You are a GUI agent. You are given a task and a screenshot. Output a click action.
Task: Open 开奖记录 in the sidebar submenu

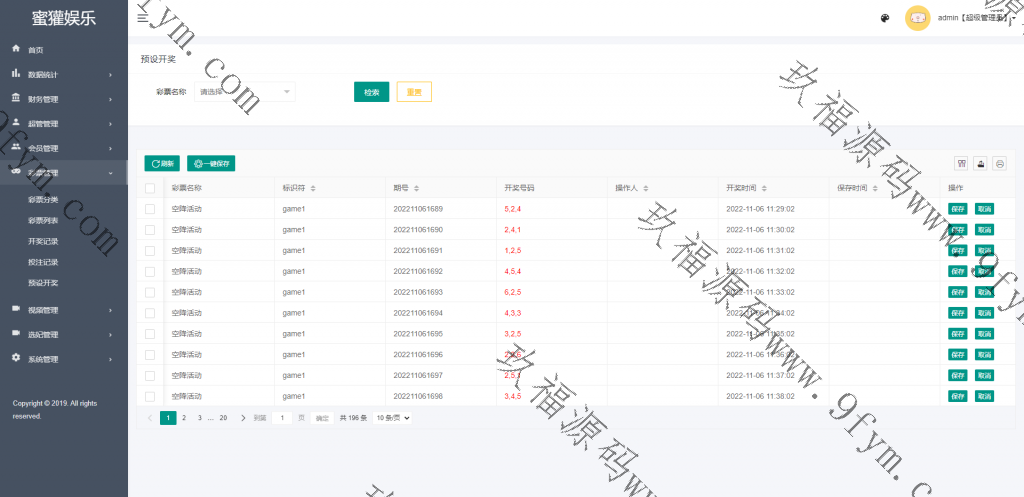click(x=43, y=241)
